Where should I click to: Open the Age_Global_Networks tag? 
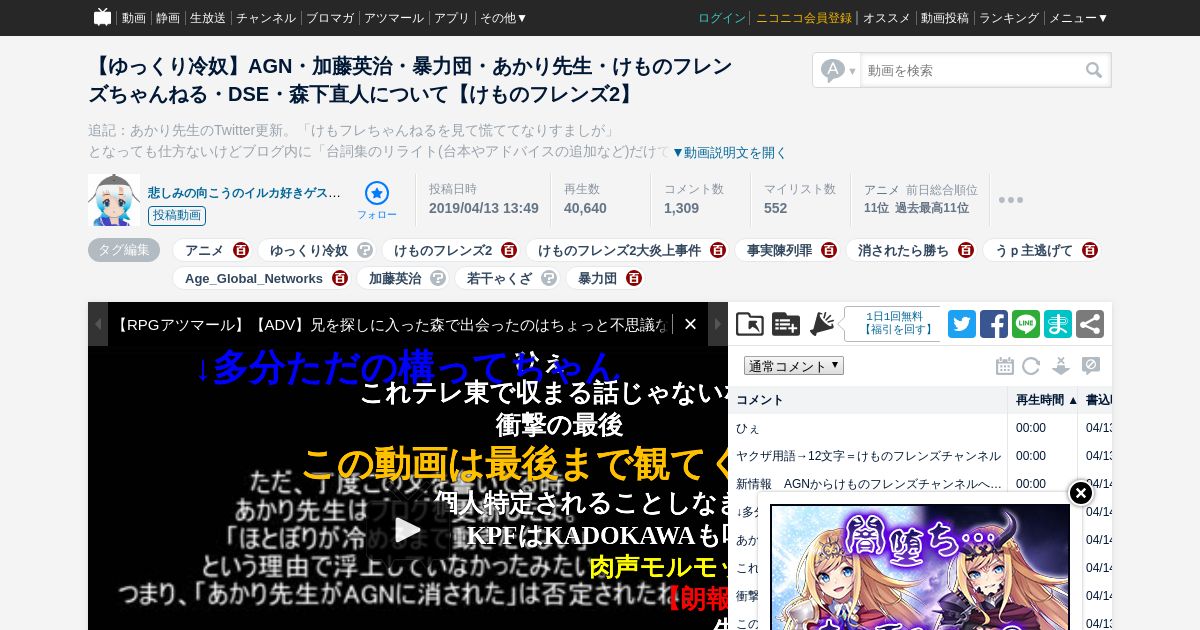(x=254, y=278)
